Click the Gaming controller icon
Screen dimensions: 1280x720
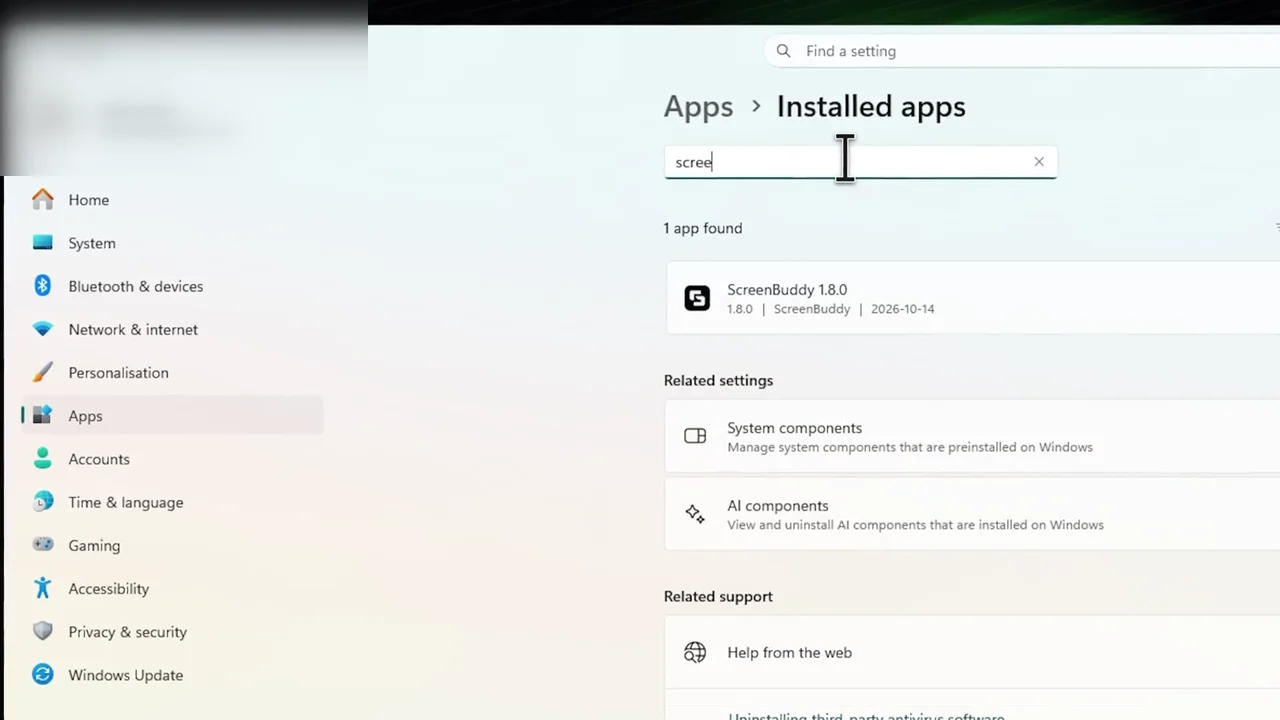42,544
